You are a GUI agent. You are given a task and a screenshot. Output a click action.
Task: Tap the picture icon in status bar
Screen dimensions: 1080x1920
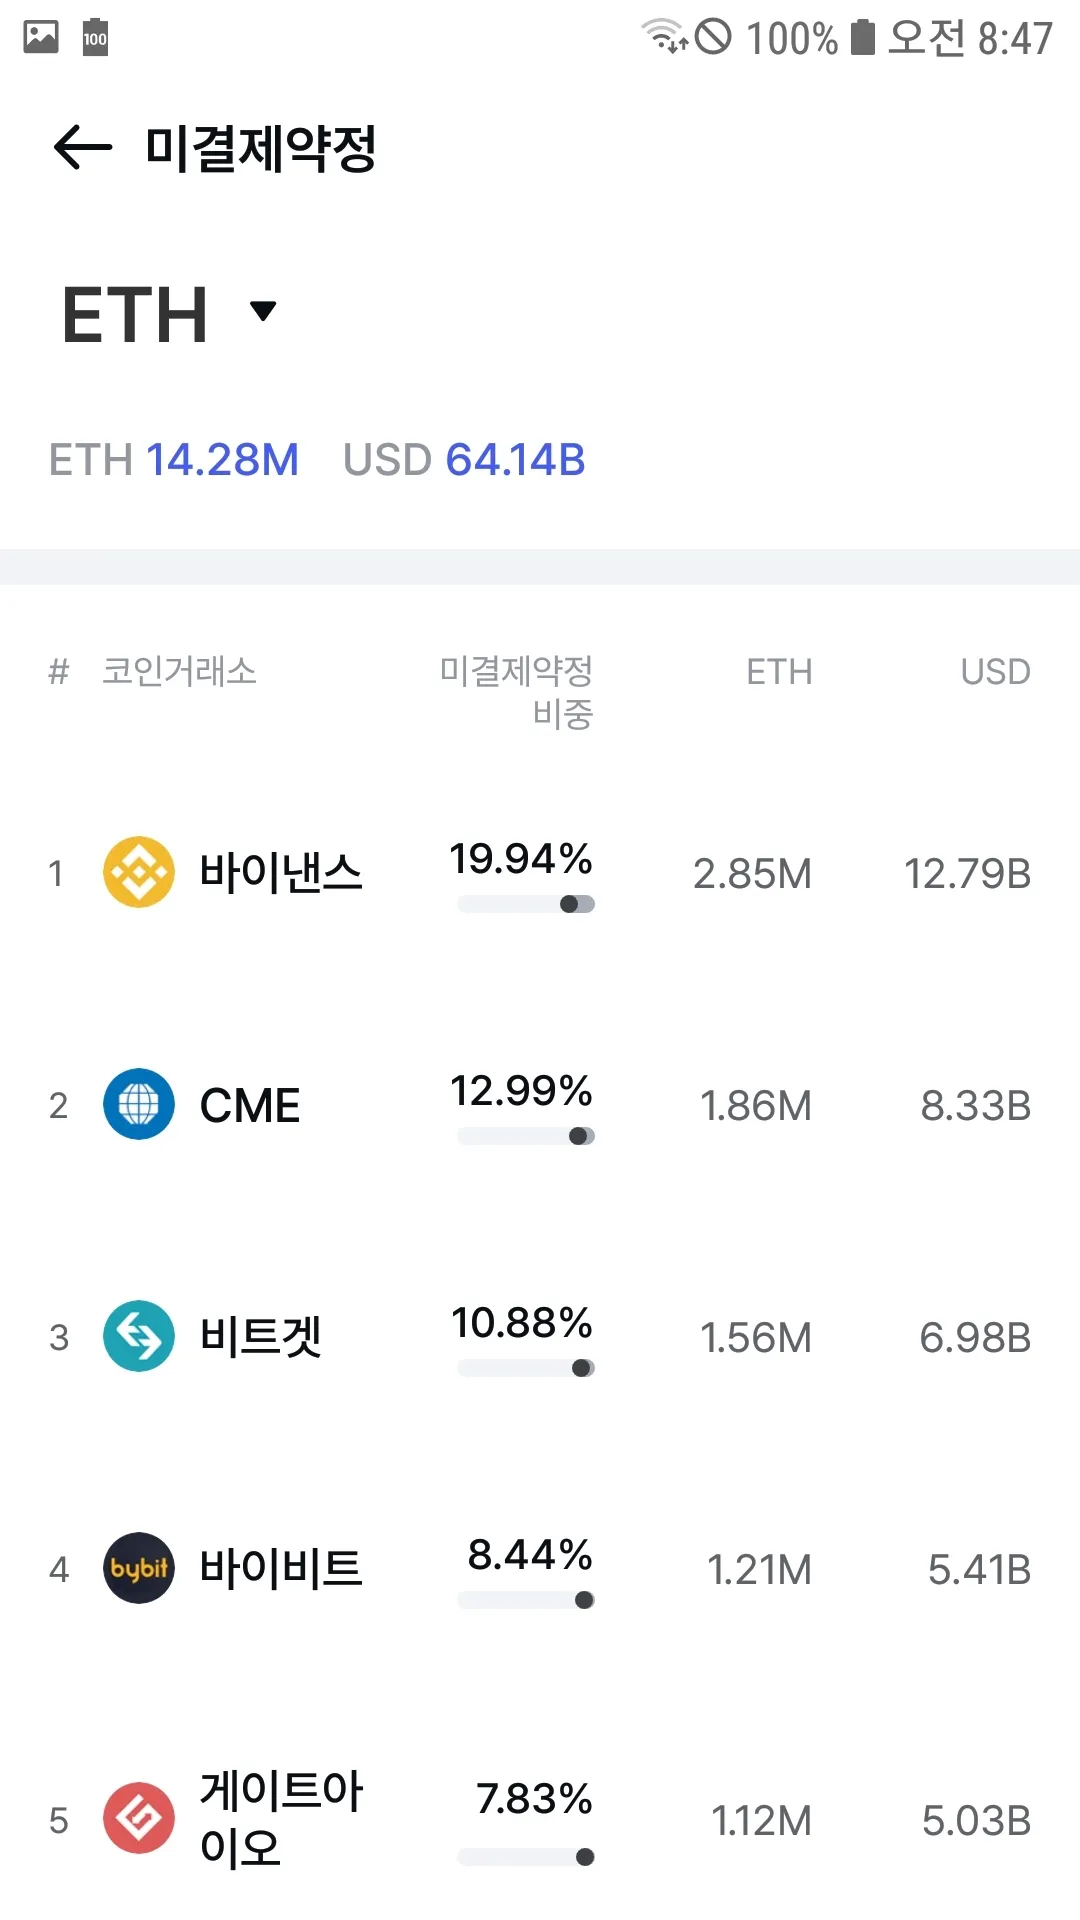41,37
